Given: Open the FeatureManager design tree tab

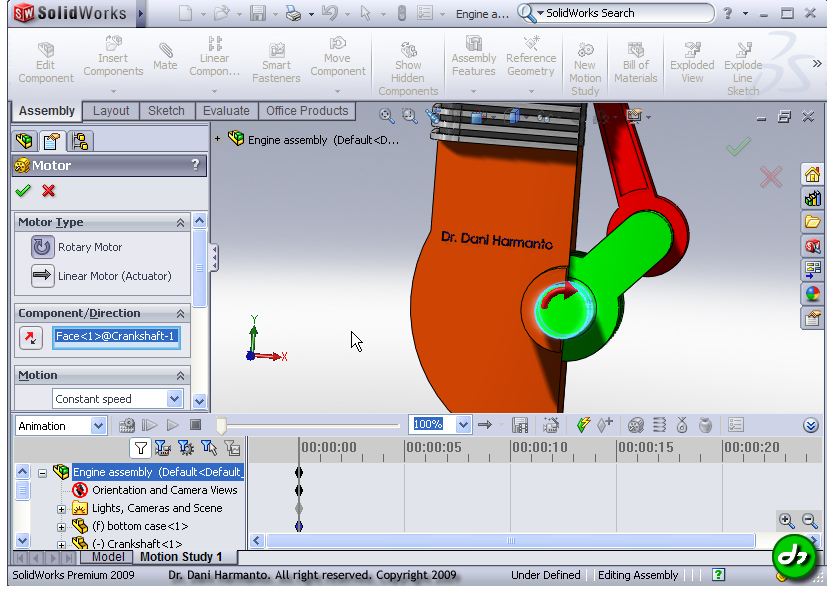Looking at the screenshot, I should [x=25, y=141].
